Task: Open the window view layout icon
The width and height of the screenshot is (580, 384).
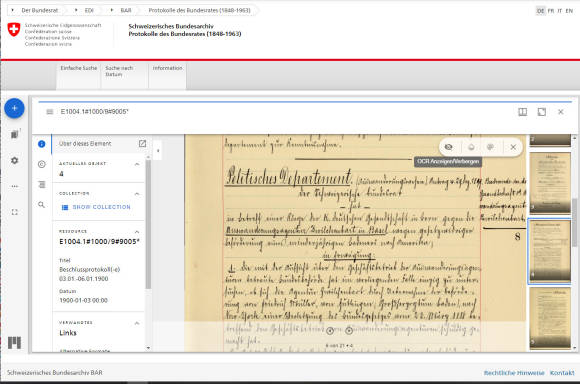Action: tap(522, 112)
